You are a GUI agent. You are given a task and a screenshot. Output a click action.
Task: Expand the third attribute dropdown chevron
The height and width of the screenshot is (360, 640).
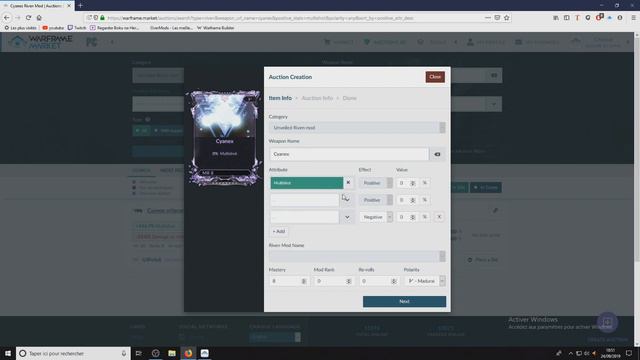347,217
